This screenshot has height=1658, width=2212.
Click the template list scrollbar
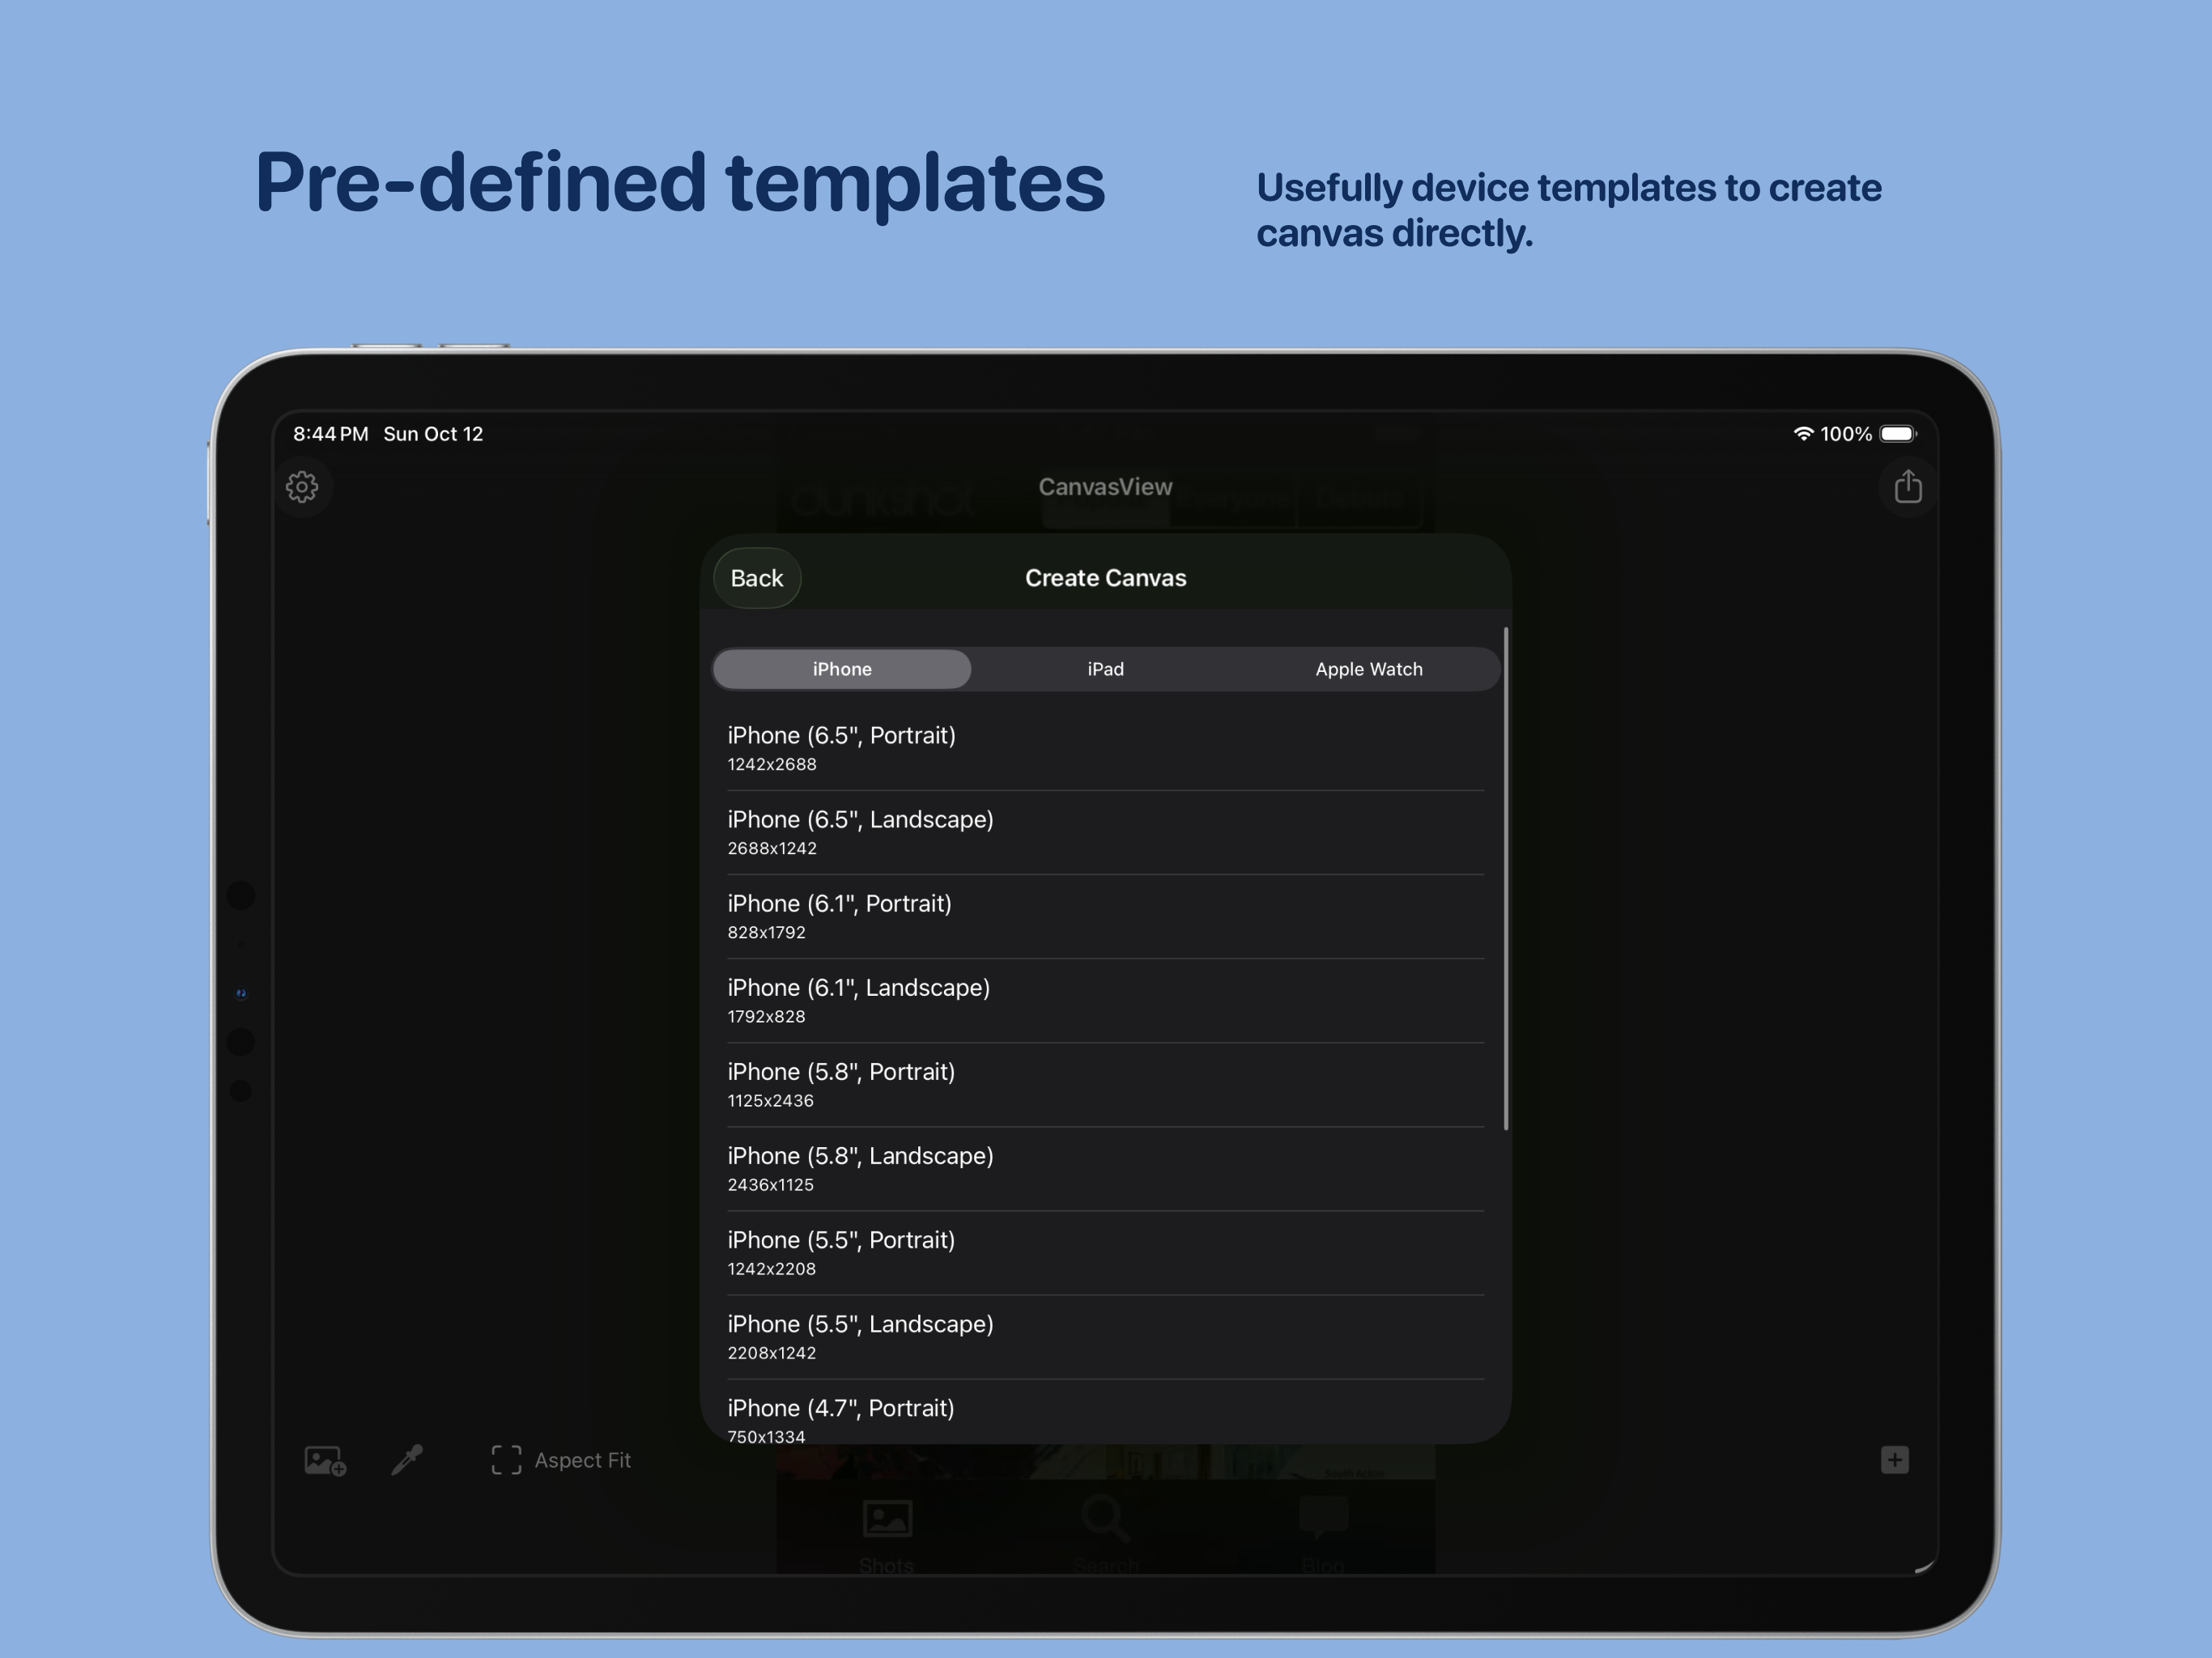pos(1506,879)
